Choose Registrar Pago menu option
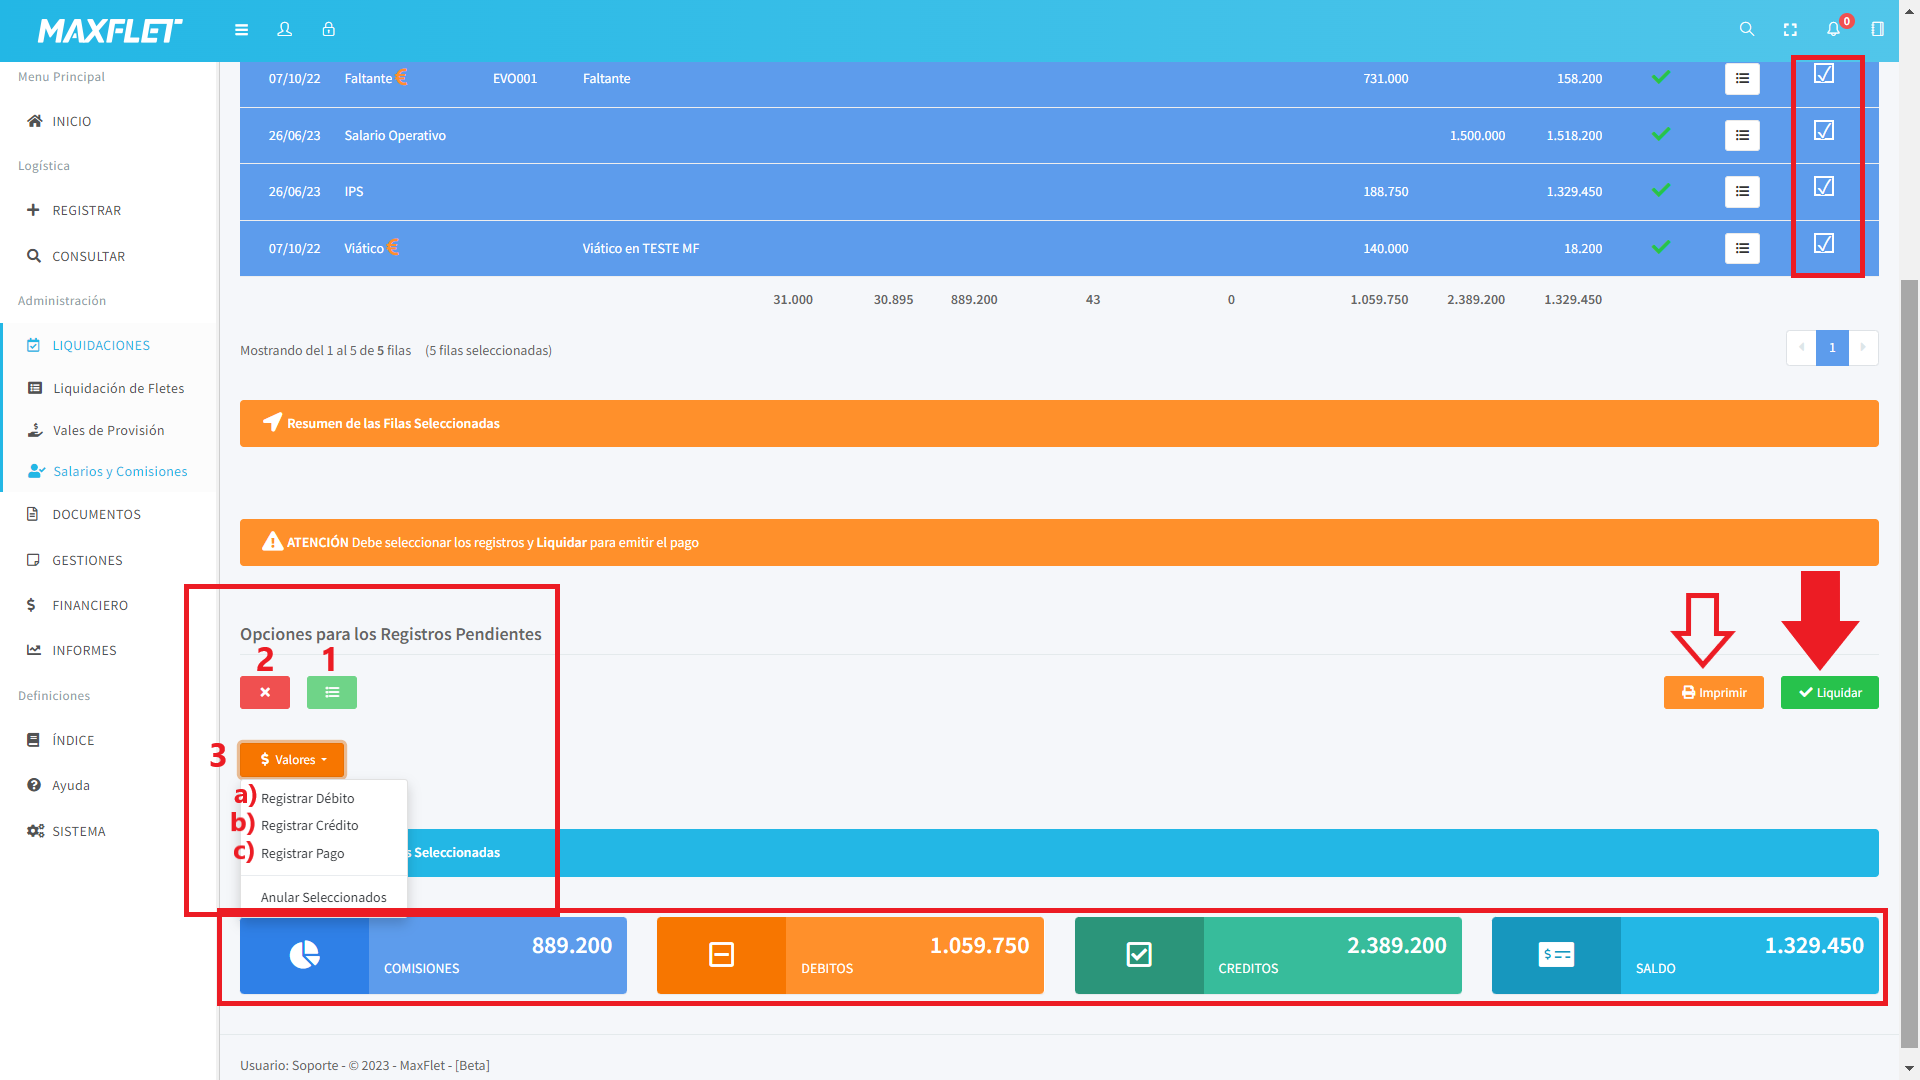 click(x=303, y=853)
